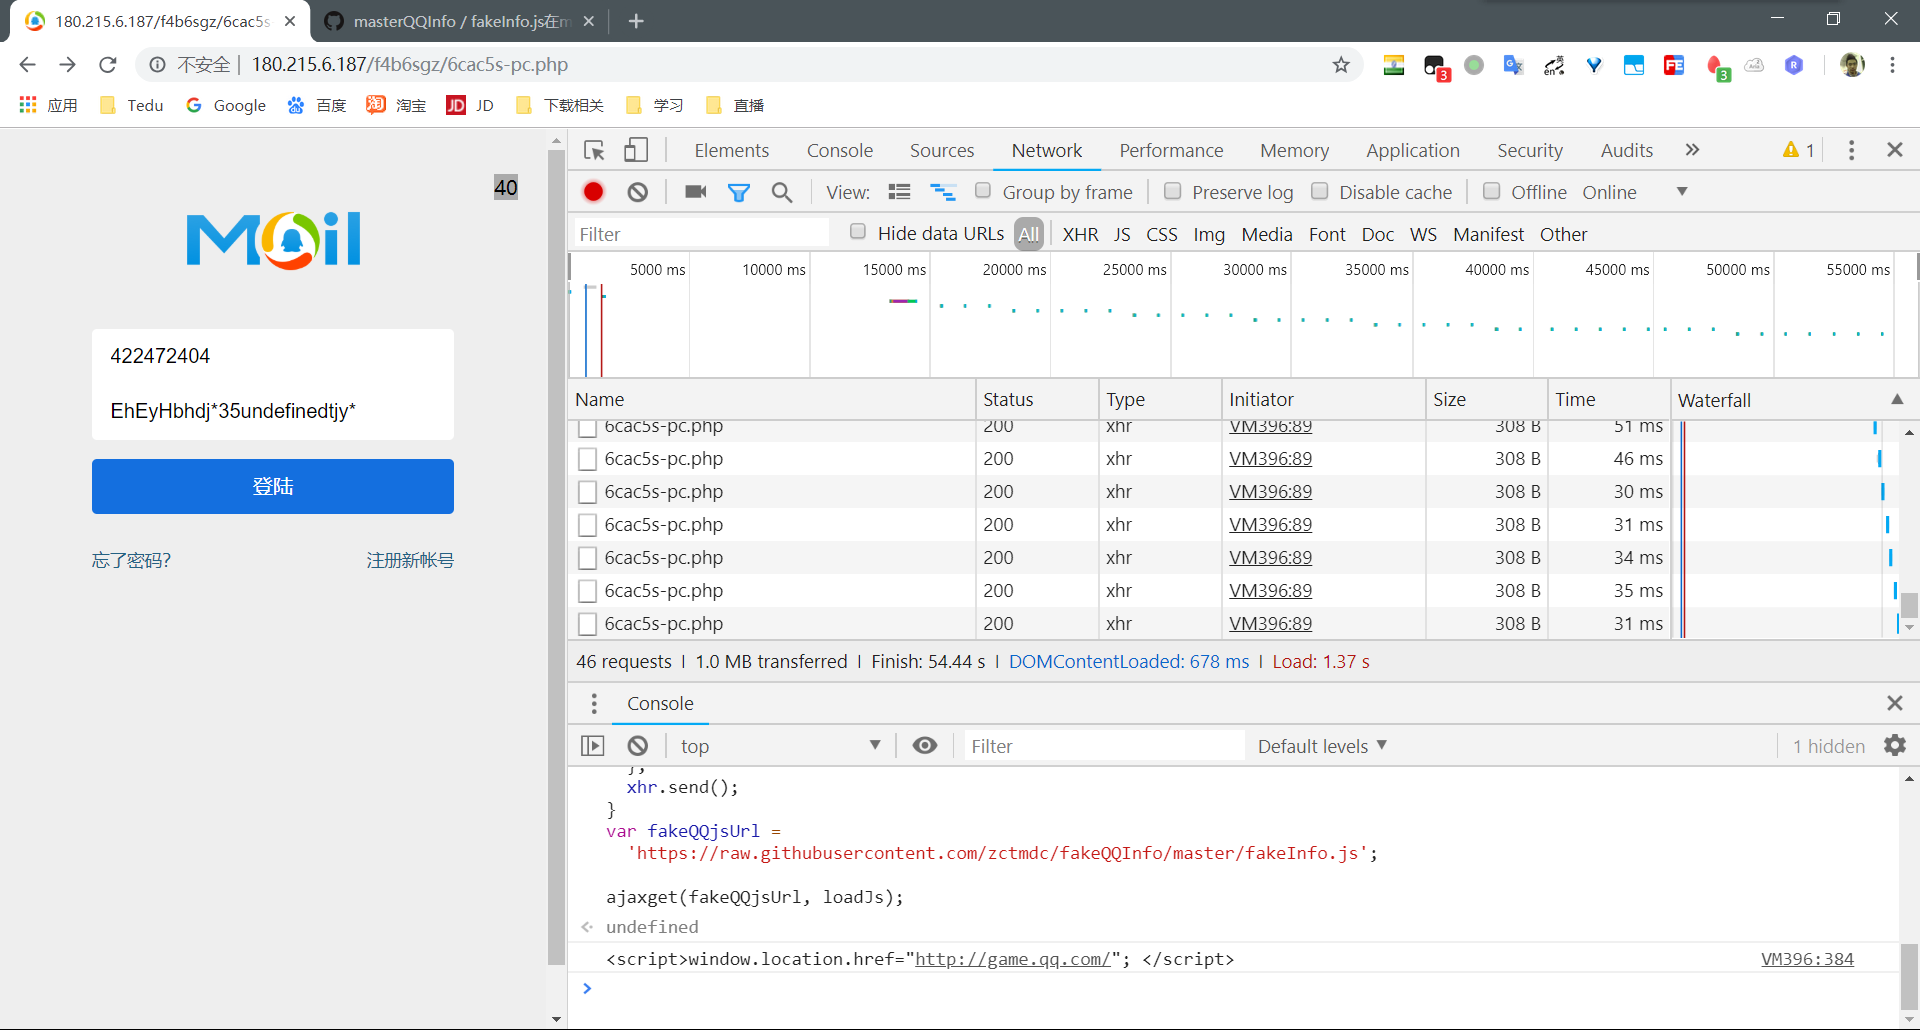This screenshot has width=1920, height=1030.
Task: Click the Google Translate extension icon
Action: click(x=1513, y=65)
